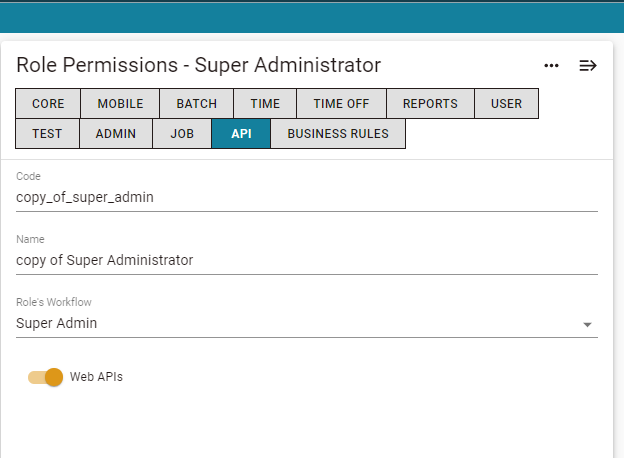Open the Super Admin workflow selector
This screenshot has height=458, width=624.
pos(307,324)
